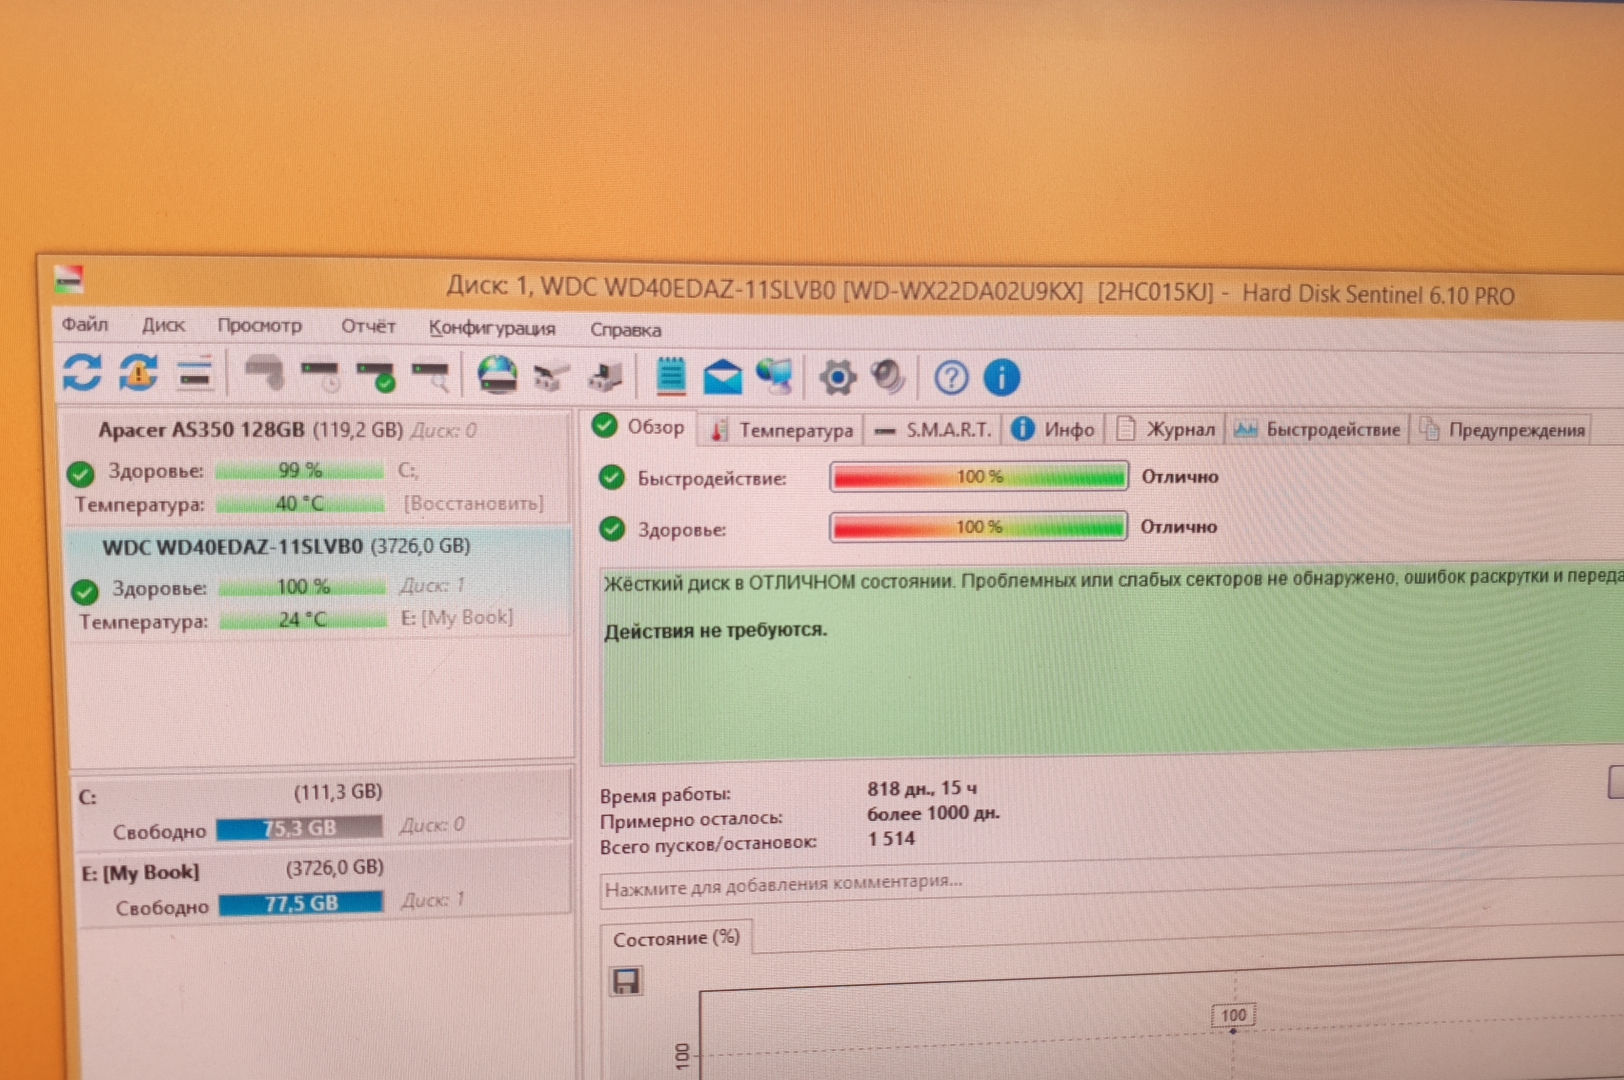This screenshot has height=1080, width=1624.
Task: Switch to the Инфо tab
Action: pyautogui.click(x=1053, y=430)
